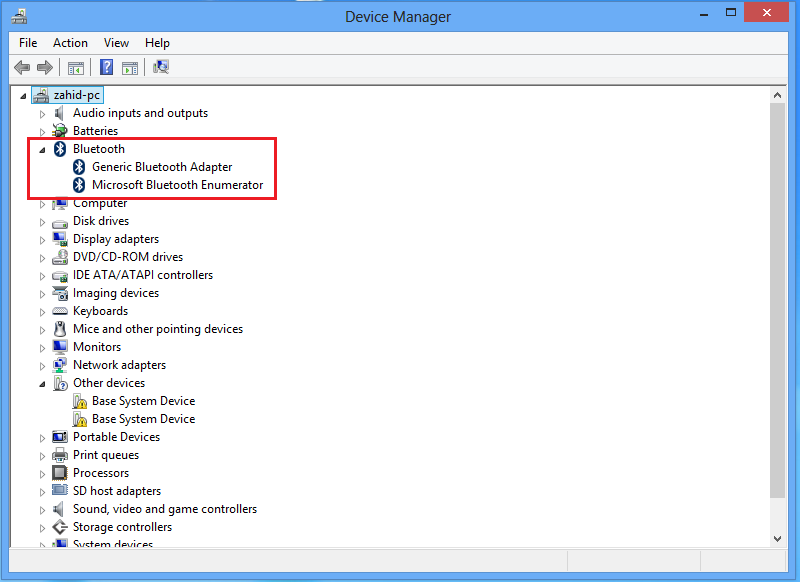Image resolution: width=800 pixels, height=582 pixels.
Task: Expand the Keyboards arrow
Action: pos(42,312)
